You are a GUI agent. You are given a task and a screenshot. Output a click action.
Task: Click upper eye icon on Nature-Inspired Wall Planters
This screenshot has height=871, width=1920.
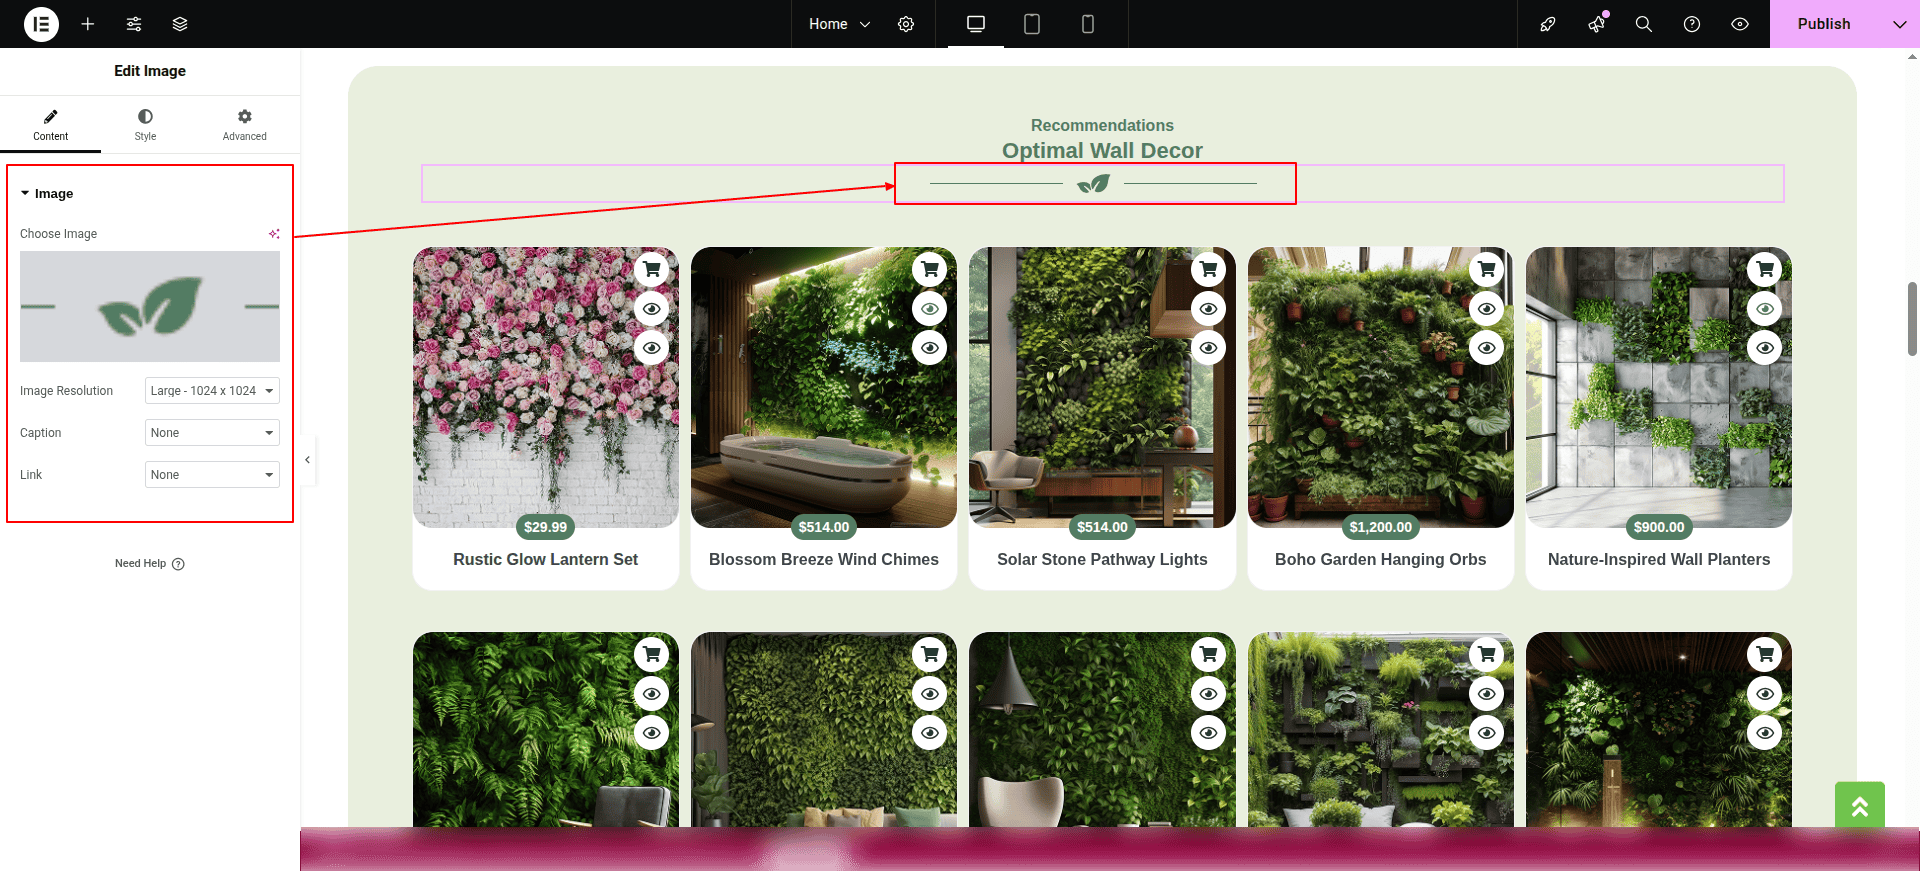click(x=1765, y=308)
